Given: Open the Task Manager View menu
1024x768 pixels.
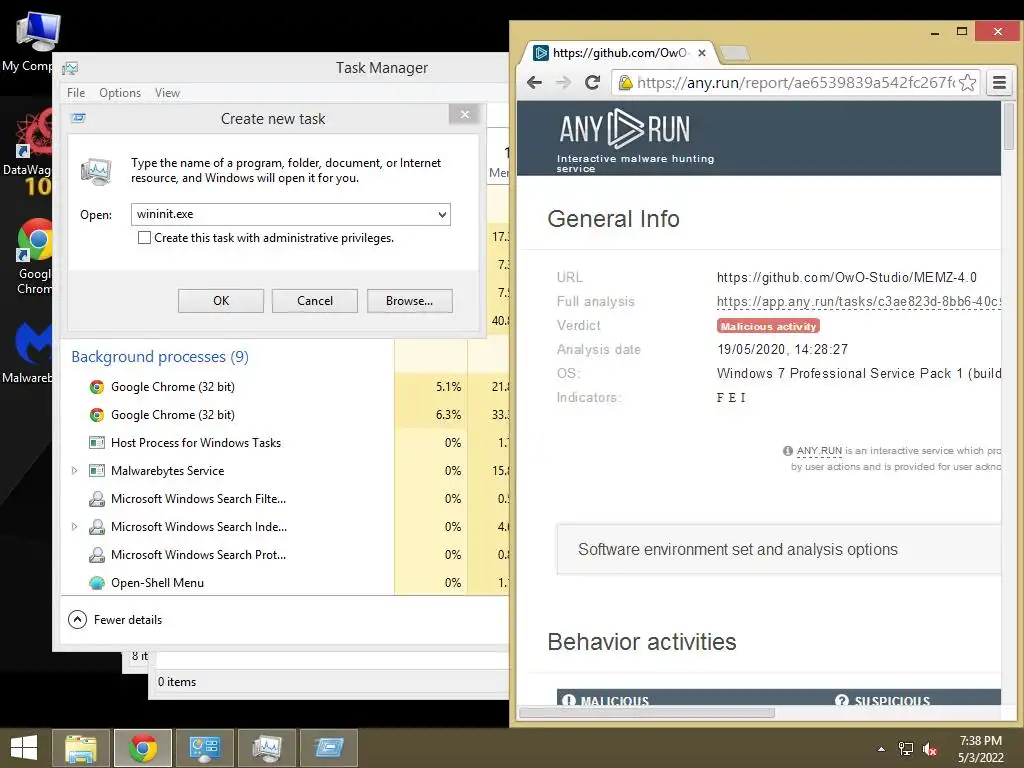Looking at the screenshot, I should [x=167, y=93].
